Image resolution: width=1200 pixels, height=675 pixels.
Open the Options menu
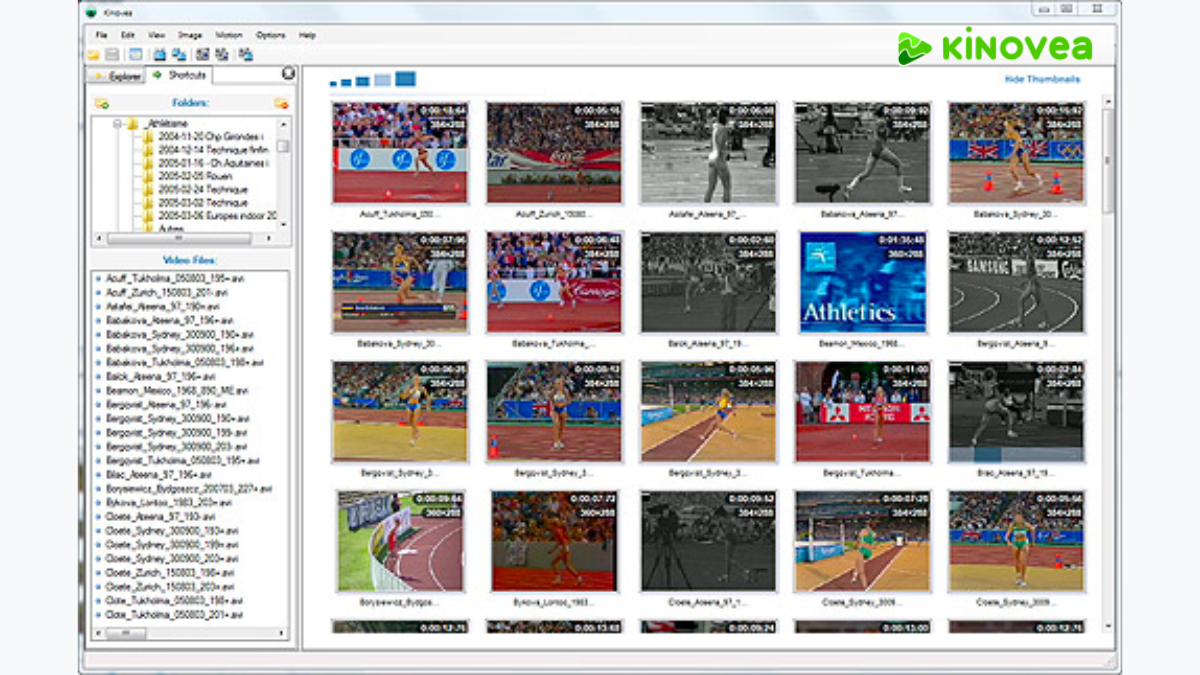tap(268, 34)
